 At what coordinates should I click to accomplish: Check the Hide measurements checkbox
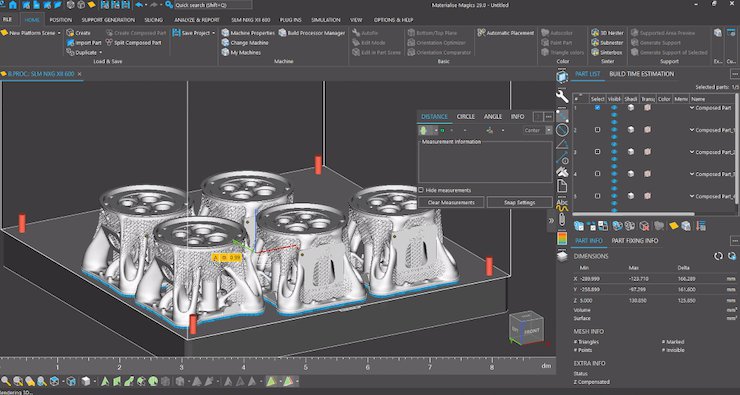tap(421, 190)
